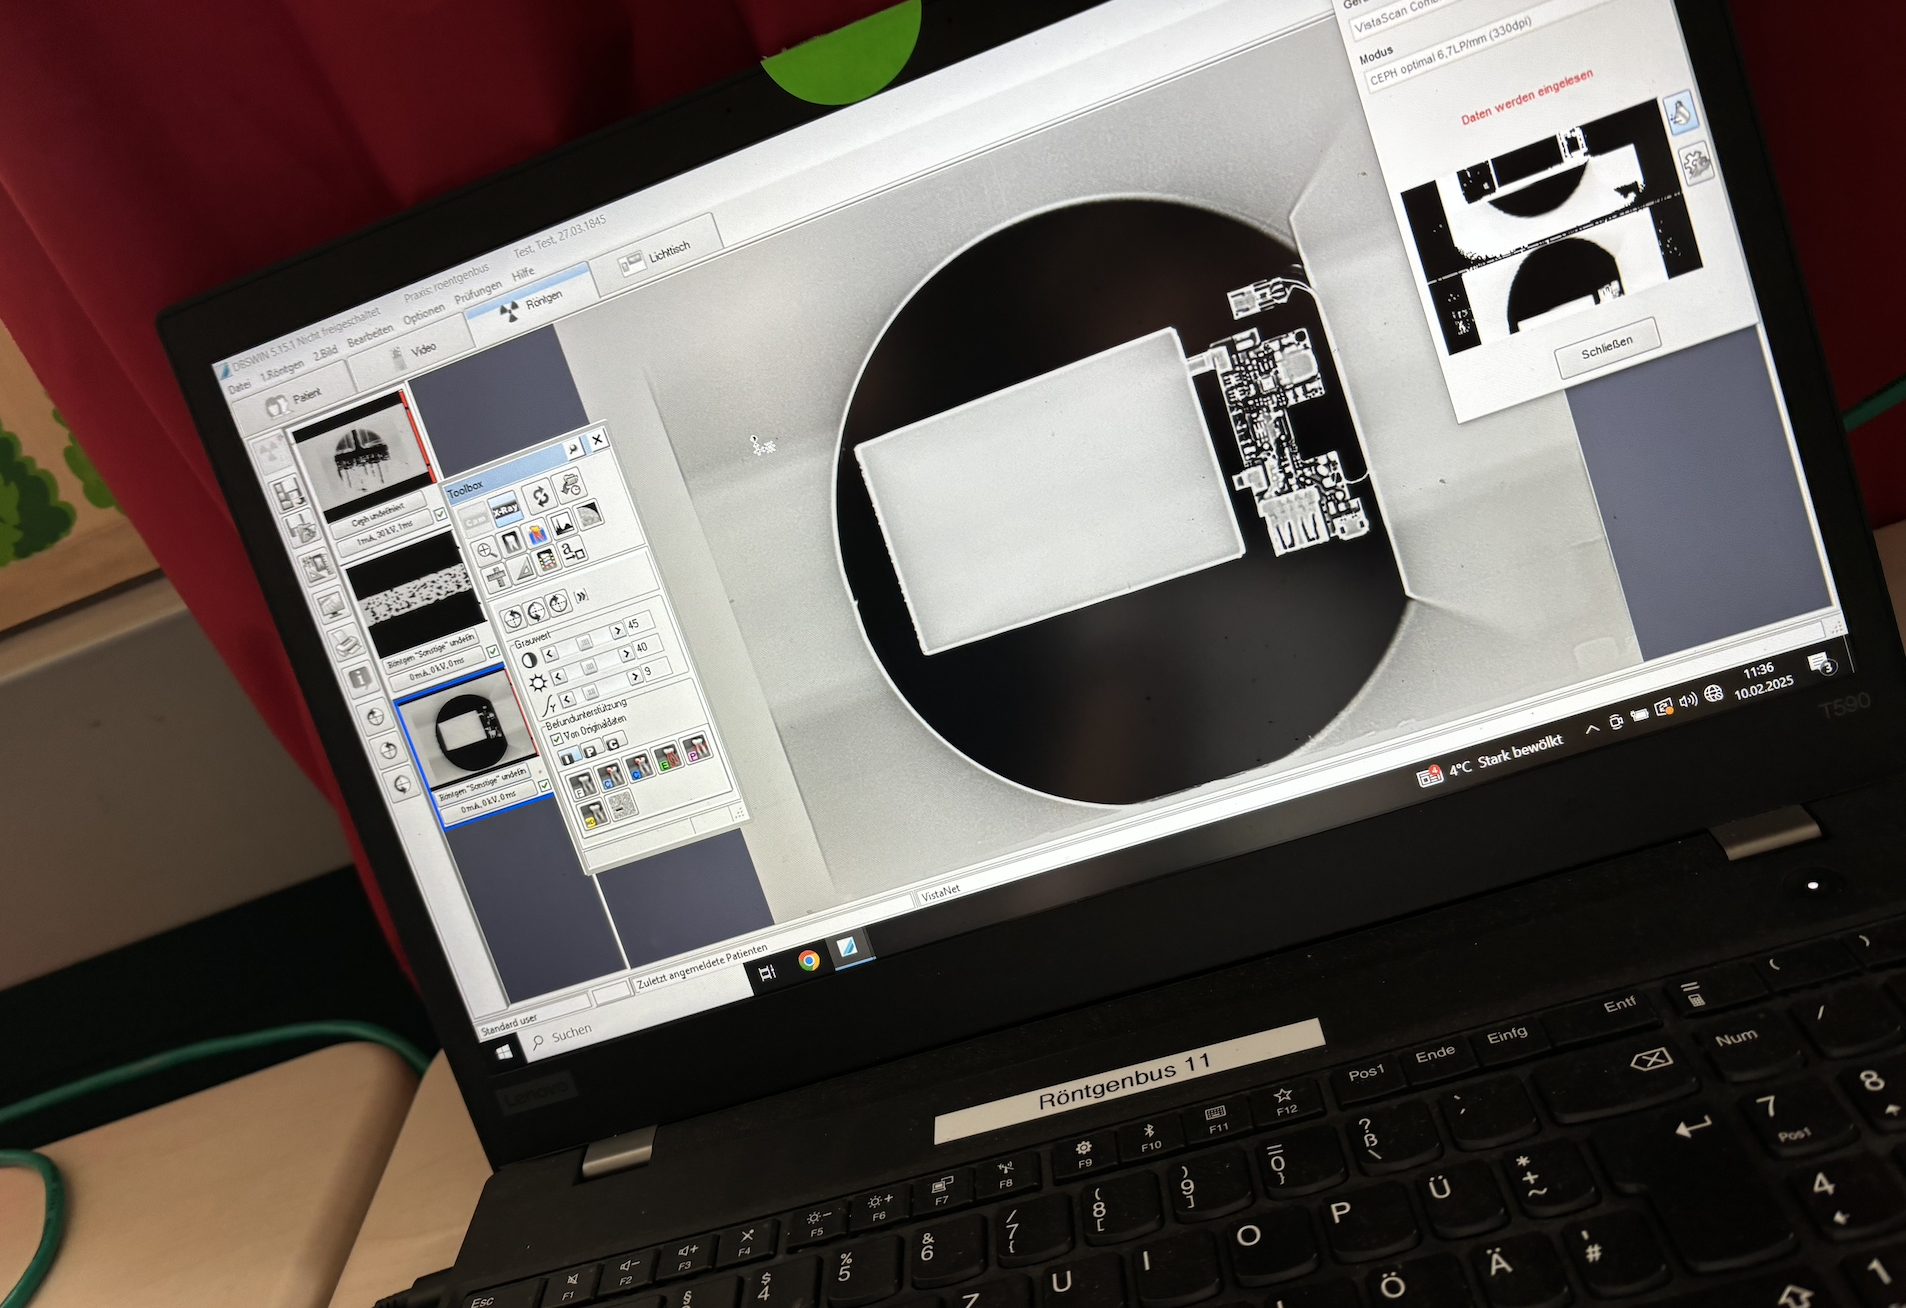Open the Datei menu

(x=240, y=388)
